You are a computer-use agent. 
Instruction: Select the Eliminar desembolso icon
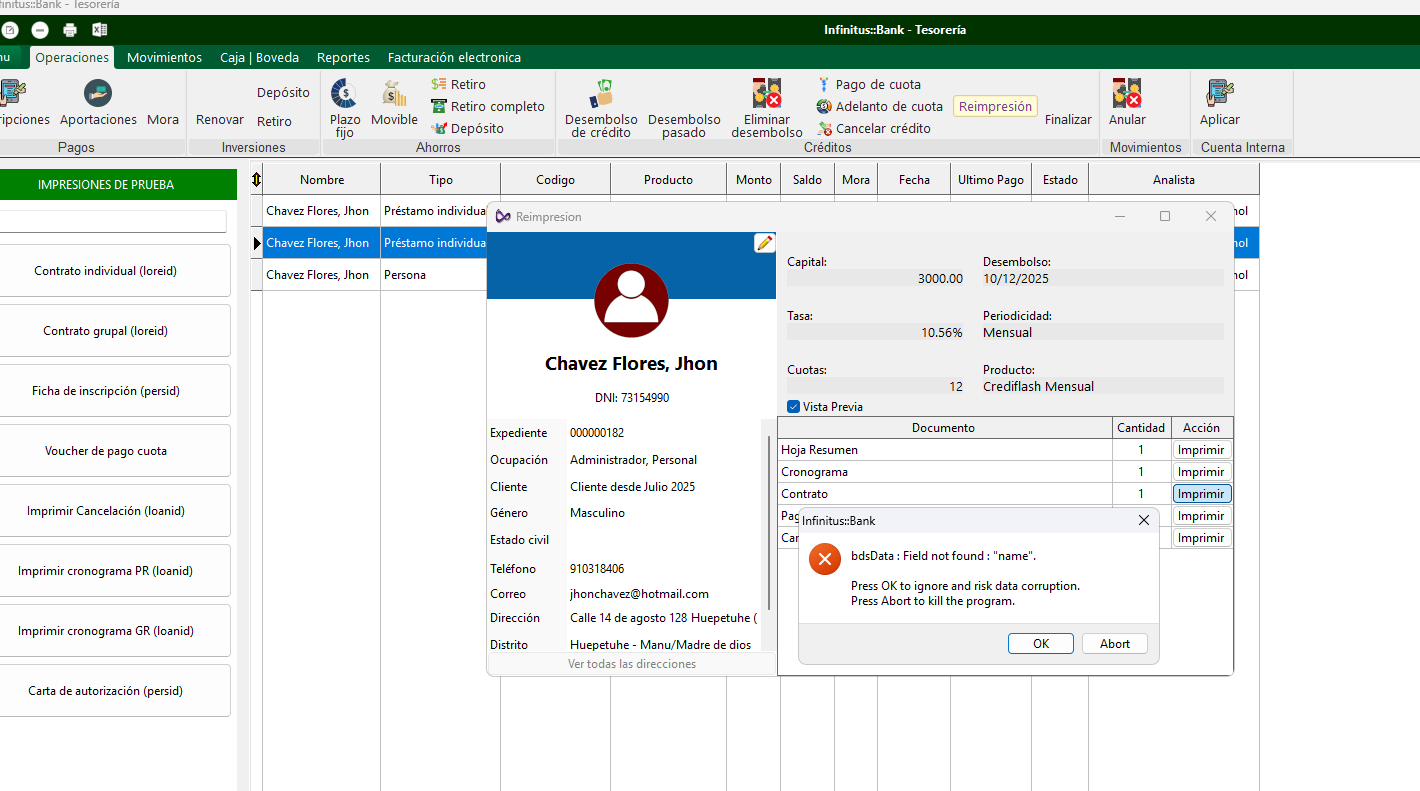pyautogui.click(x=766, y=94)
